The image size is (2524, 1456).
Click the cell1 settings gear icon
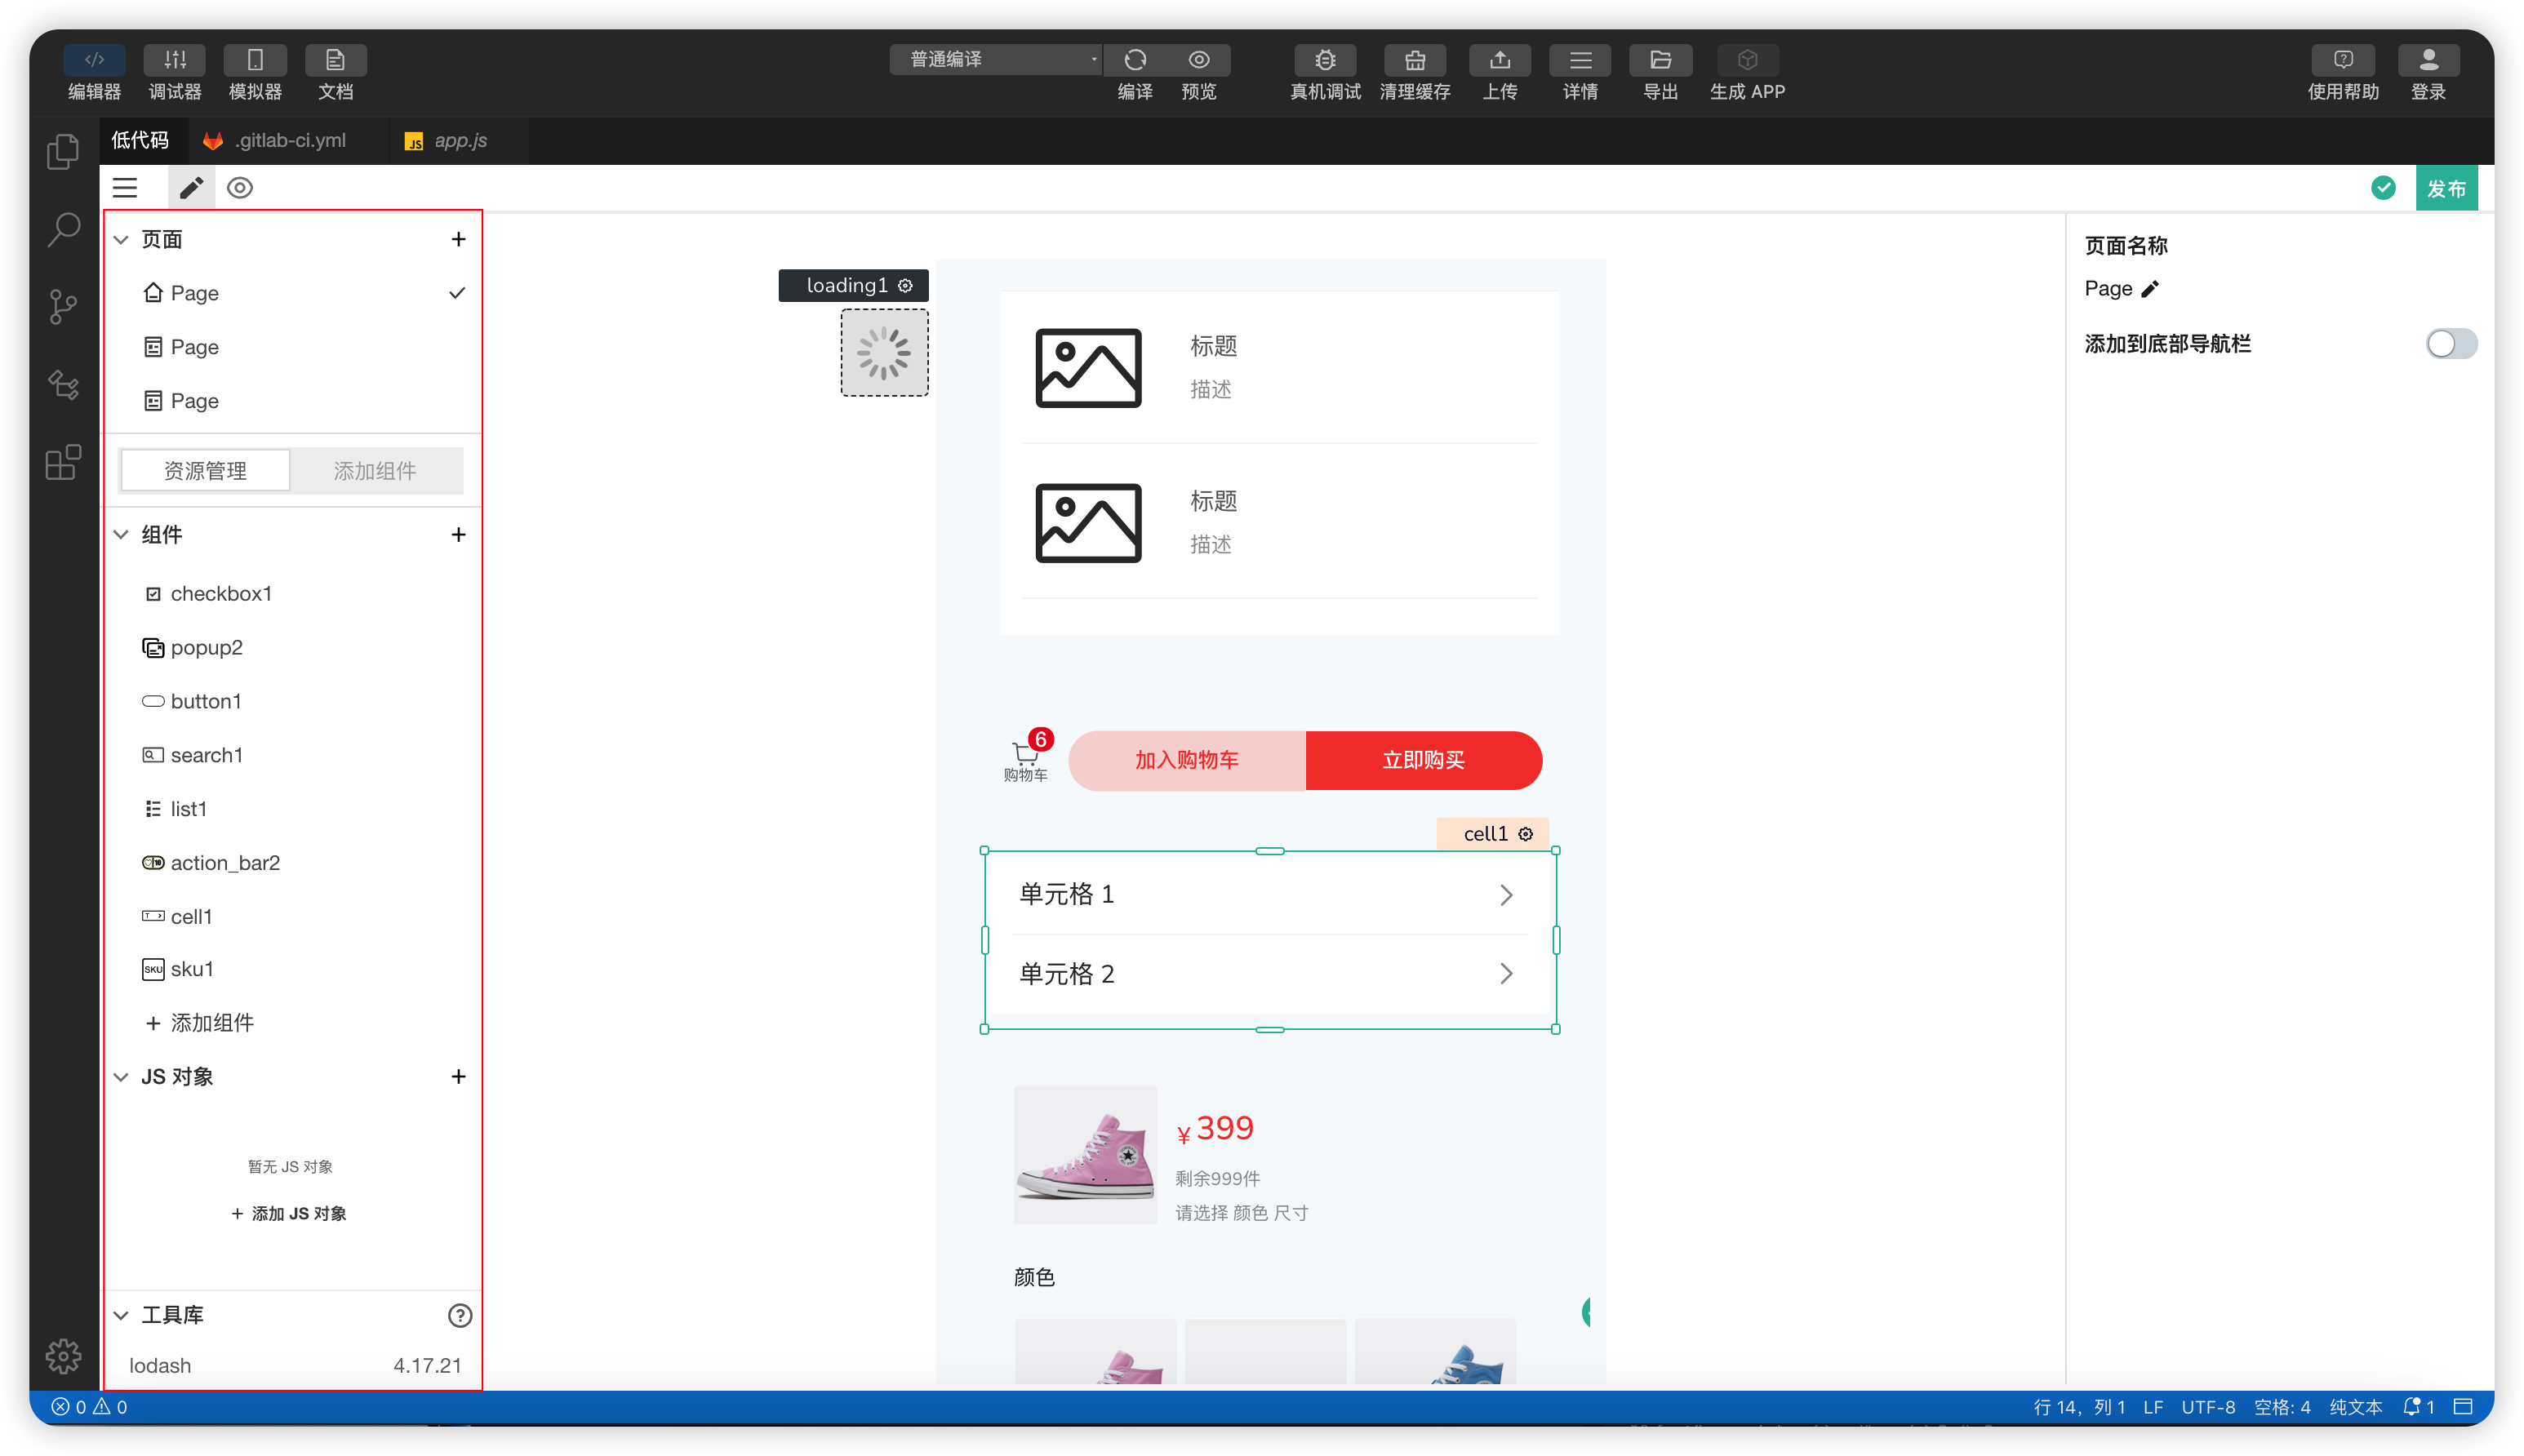point(1526,834)
